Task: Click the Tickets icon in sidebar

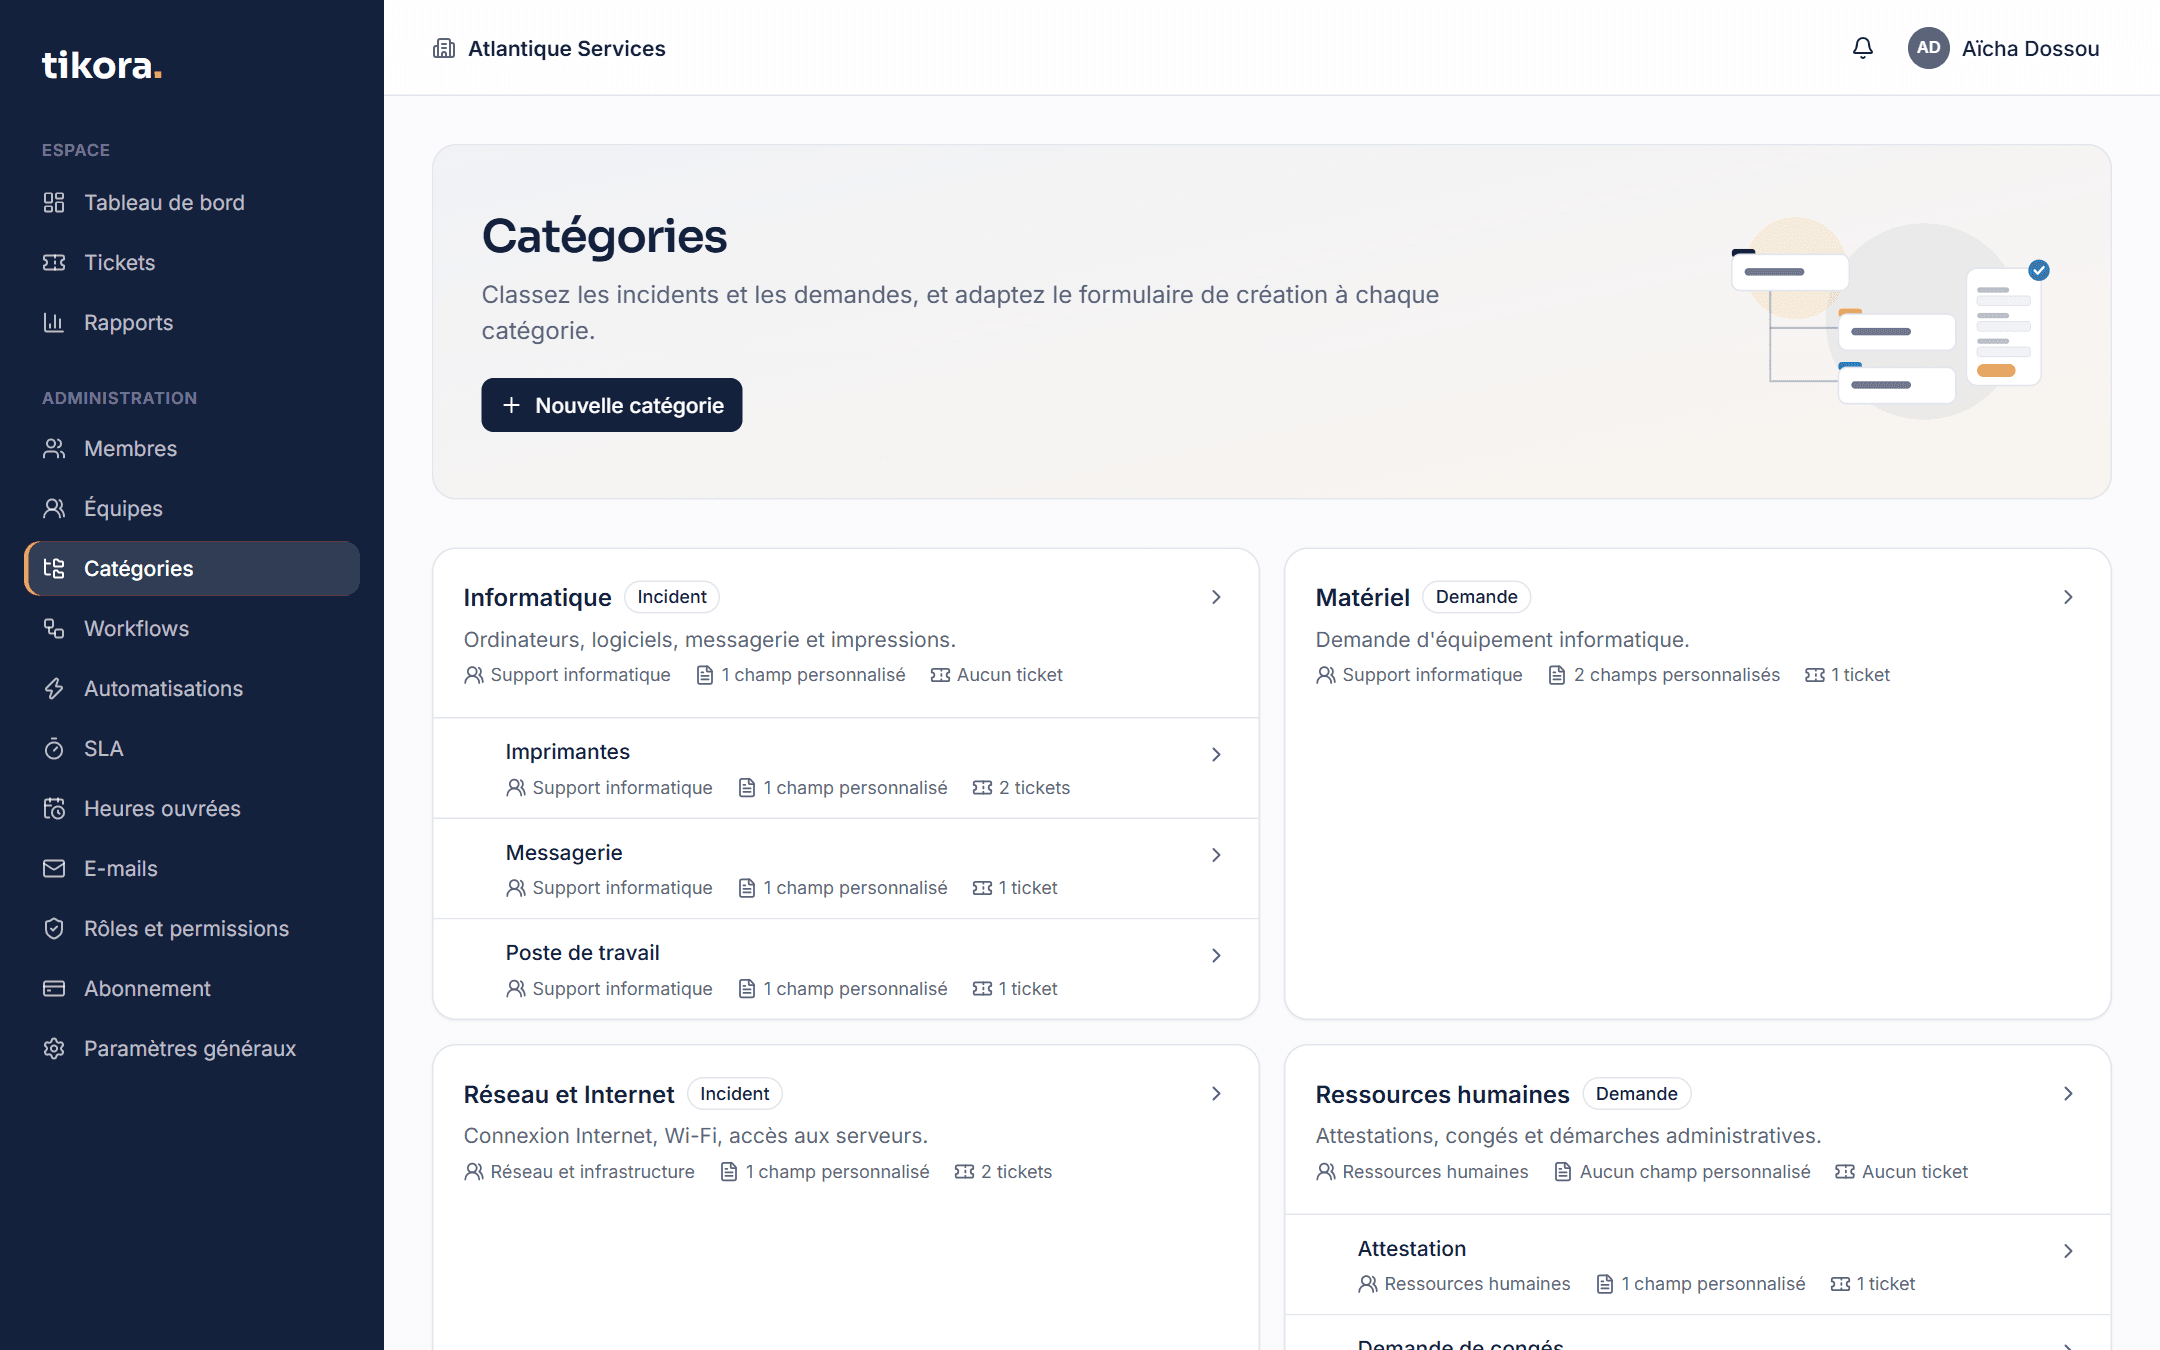Action: pos(54,263)
